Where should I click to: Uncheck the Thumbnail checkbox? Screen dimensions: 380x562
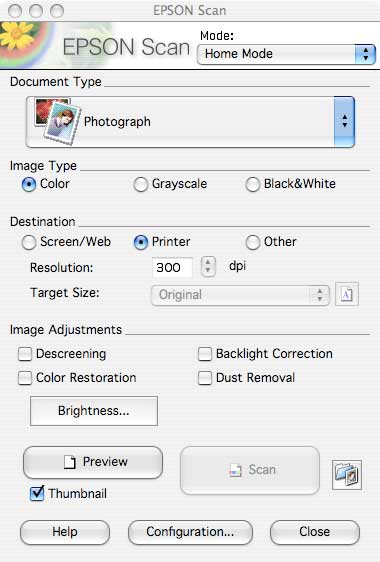click(37, 494)
